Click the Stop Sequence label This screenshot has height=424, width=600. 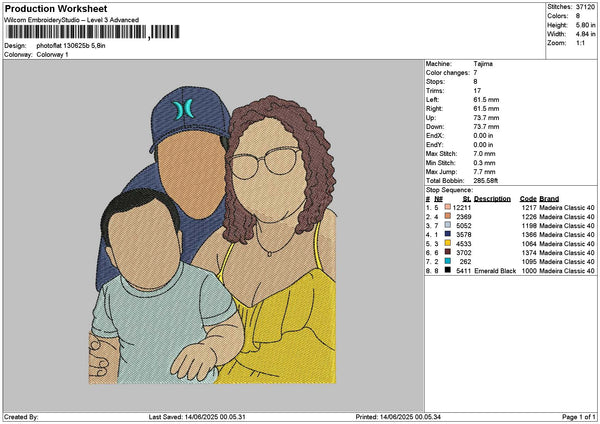(449, 190)
